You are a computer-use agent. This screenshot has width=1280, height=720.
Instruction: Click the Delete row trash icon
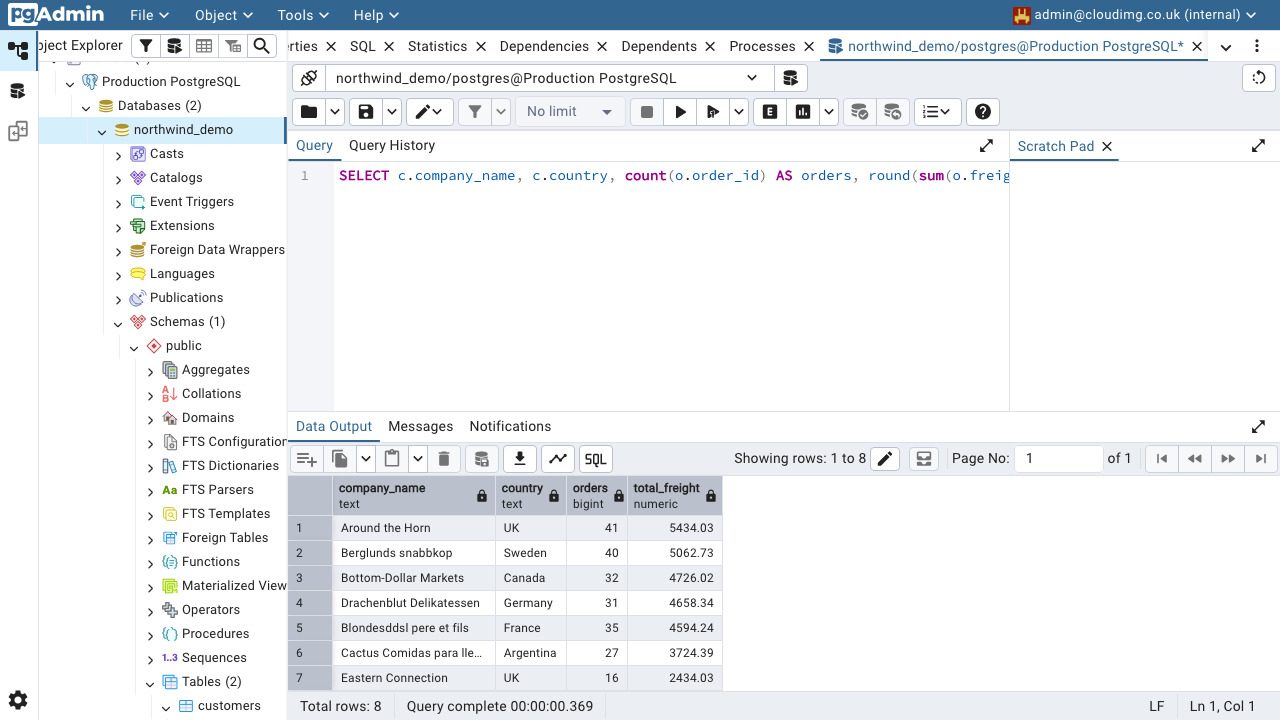tap(444, 459)
